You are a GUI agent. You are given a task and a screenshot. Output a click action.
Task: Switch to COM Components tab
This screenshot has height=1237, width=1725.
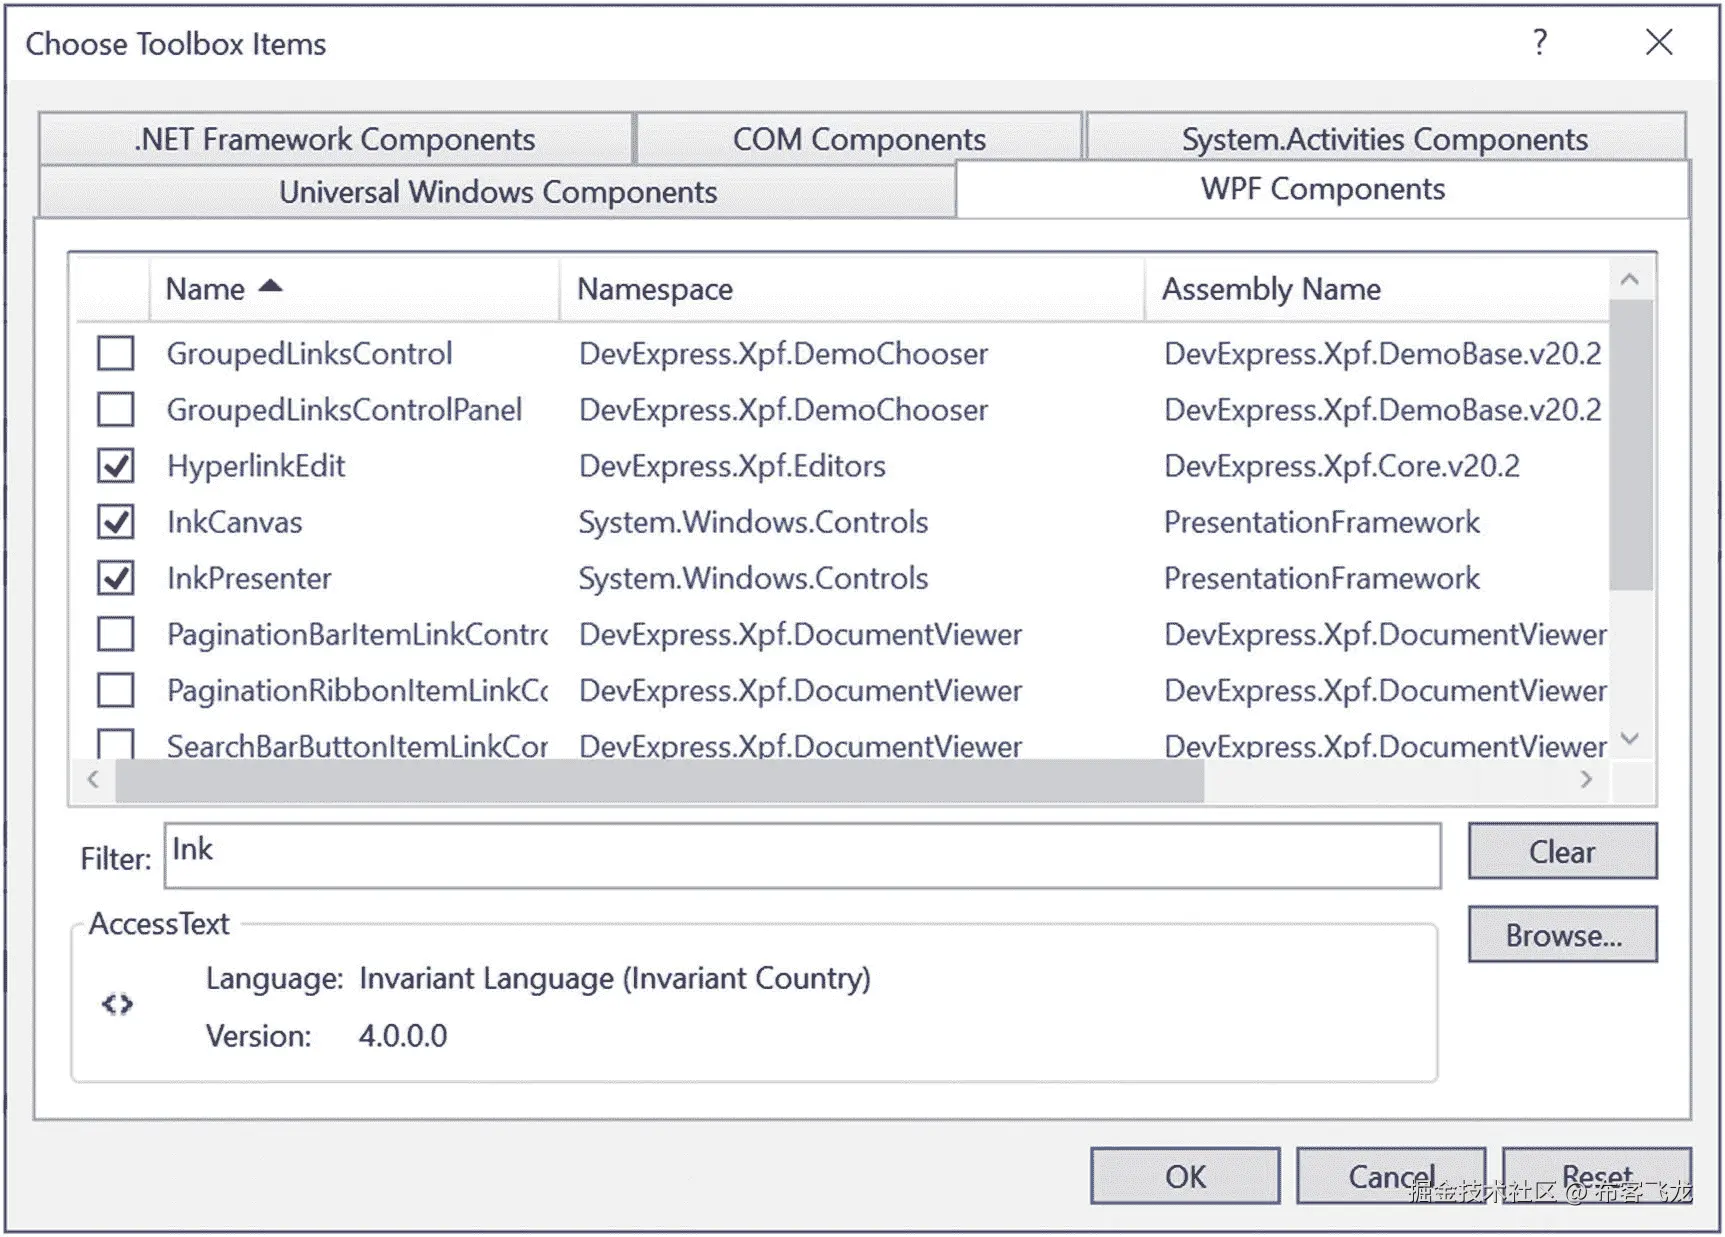[859, 138]
